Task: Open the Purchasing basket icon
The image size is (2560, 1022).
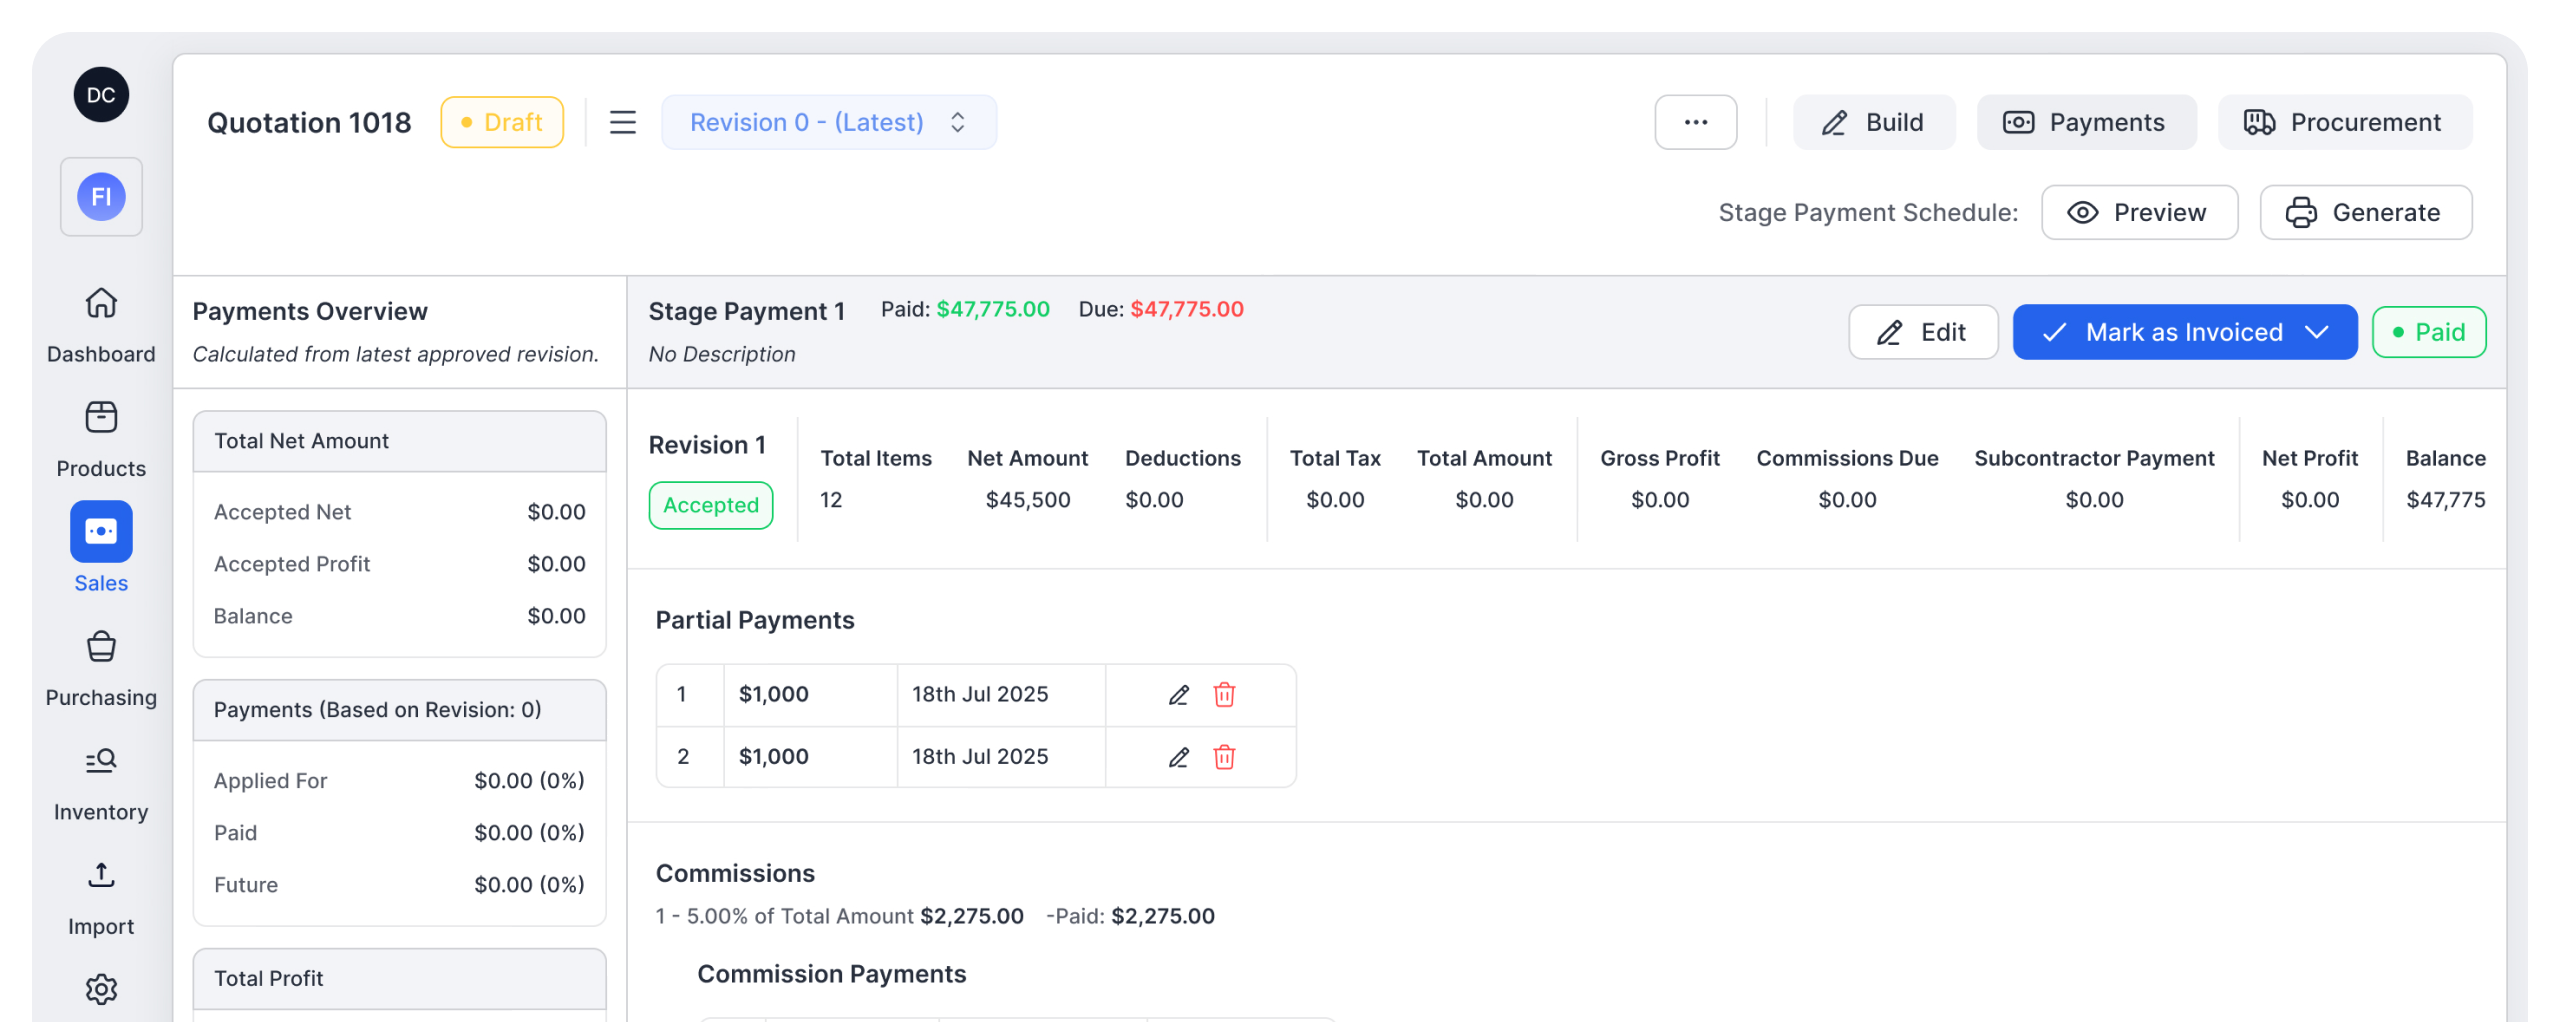Action: pos(101,647)
